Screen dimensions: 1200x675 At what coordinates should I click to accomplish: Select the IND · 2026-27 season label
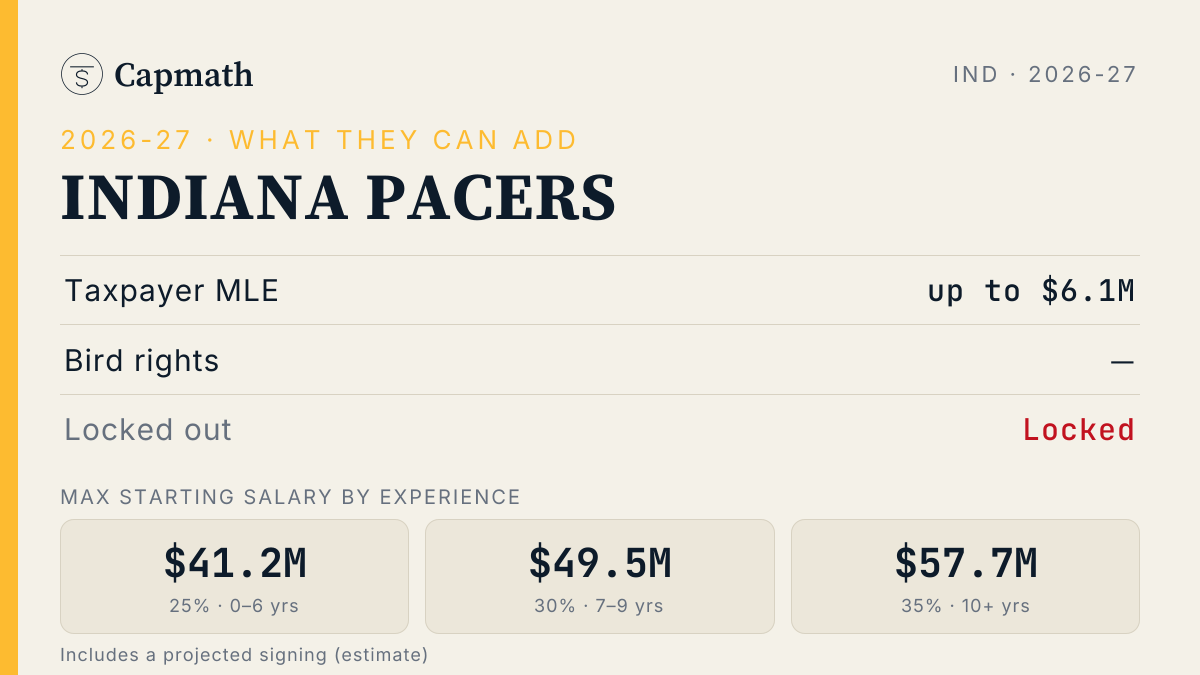[1045, 75]
